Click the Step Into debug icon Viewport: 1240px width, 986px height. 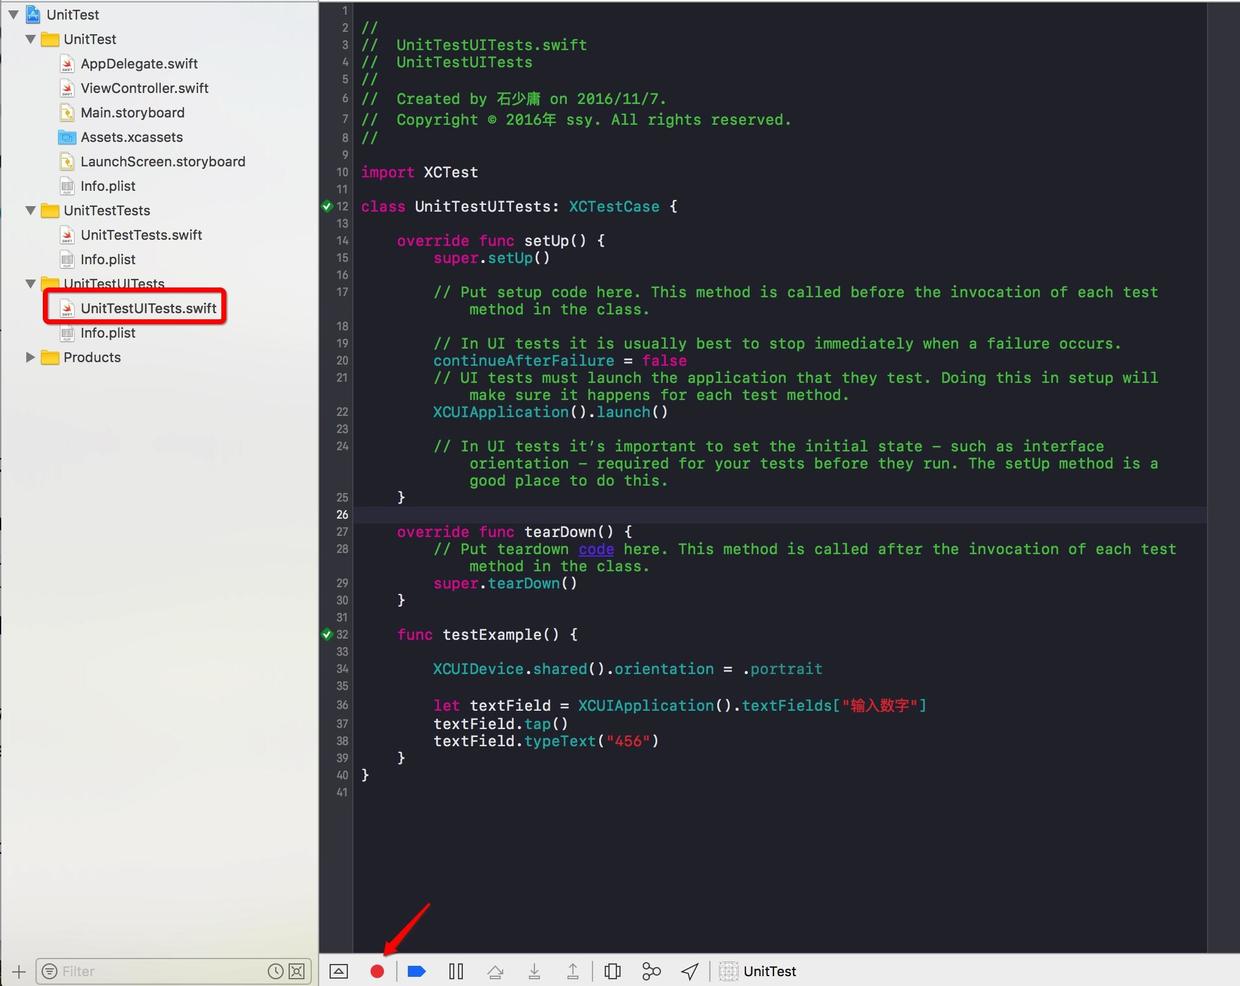tap(534, 971)
